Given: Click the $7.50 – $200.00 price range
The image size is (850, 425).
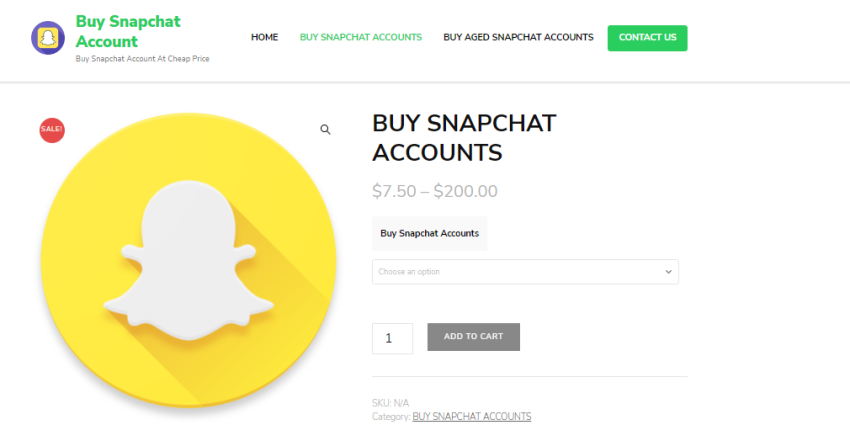Looking at the screenshot, I should pyautogui.click(x=435, y=191).
